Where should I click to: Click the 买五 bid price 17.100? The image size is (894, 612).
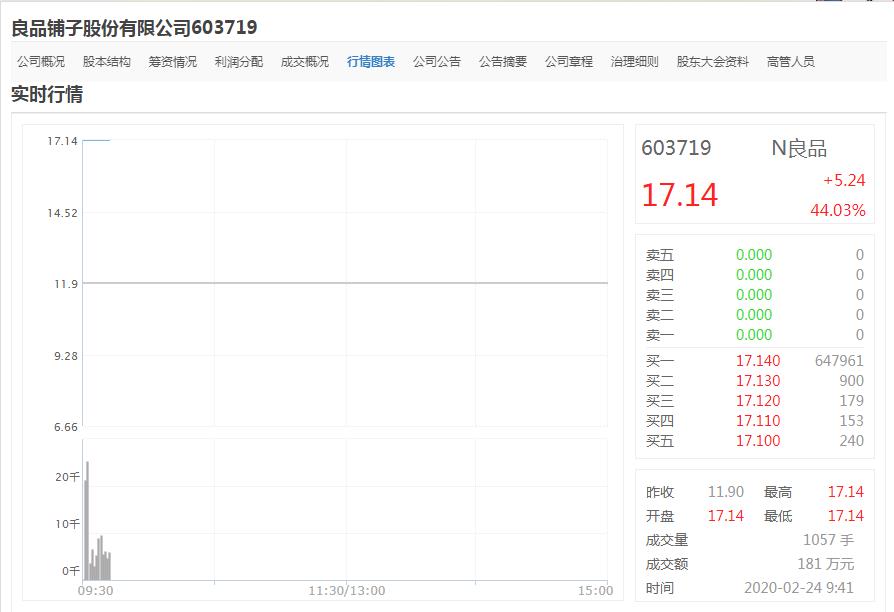pos(758,440)
